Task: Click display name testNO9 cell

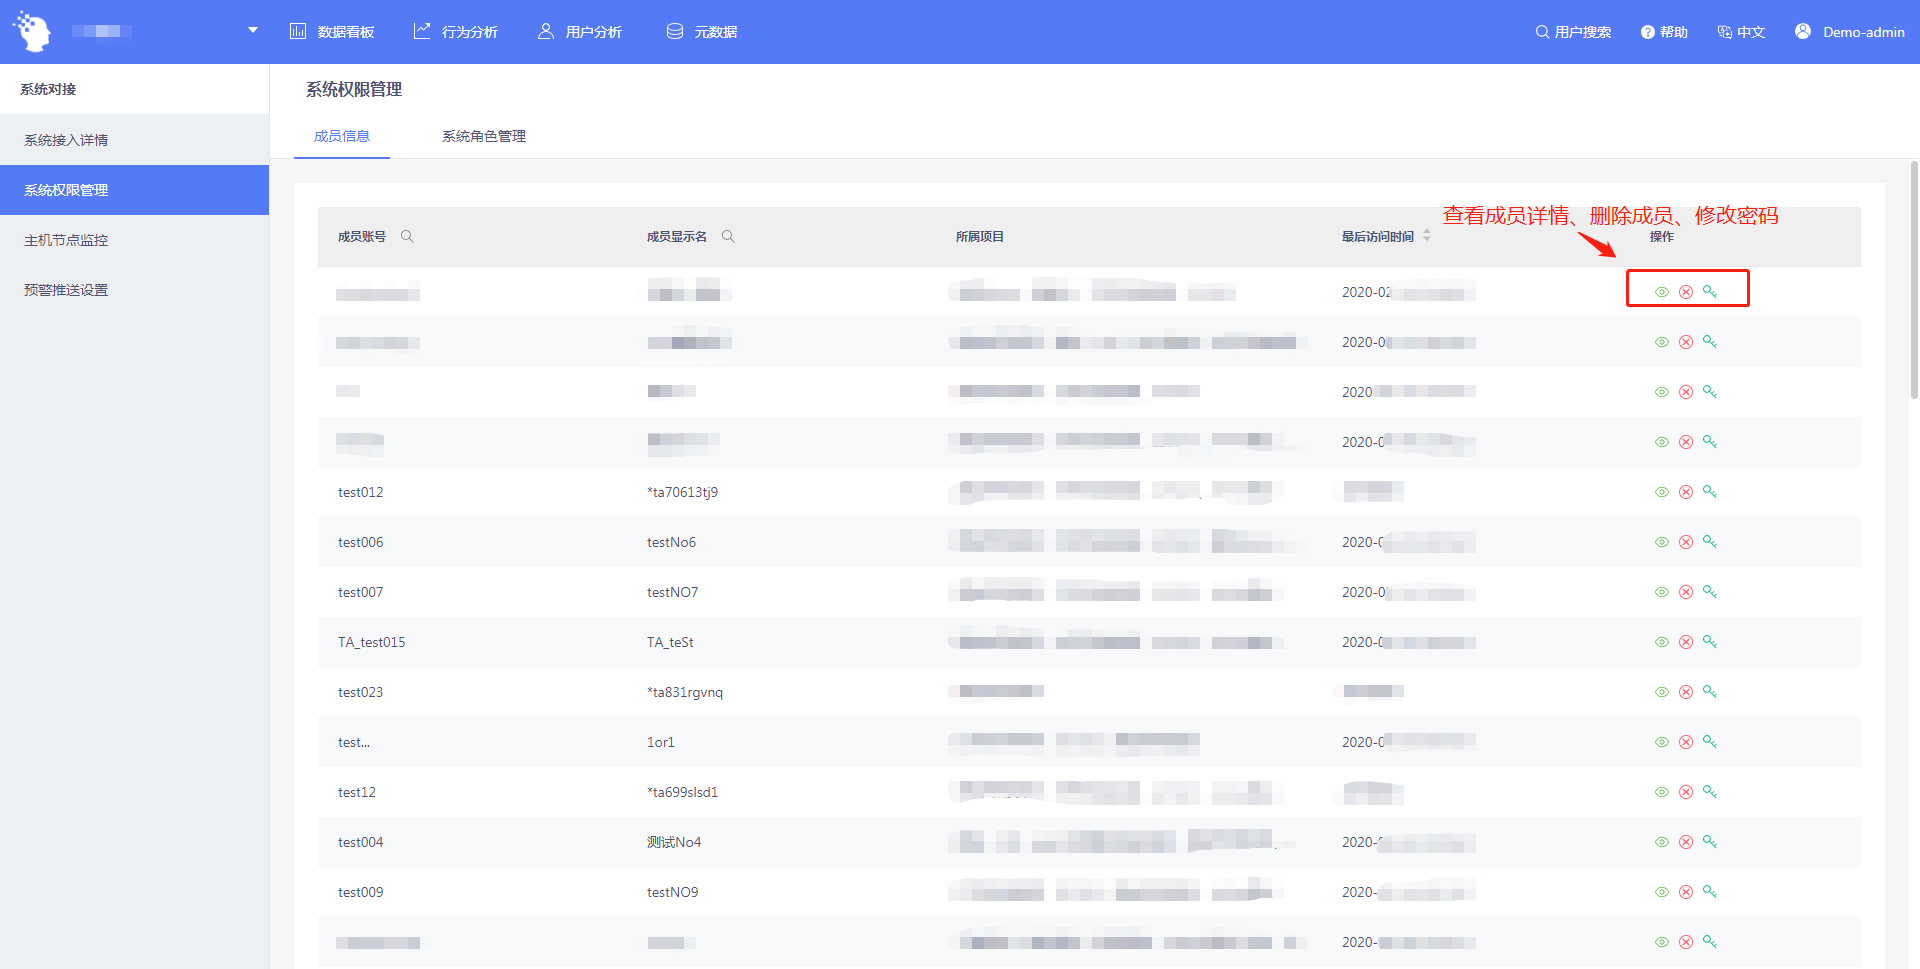Action: click(673, 892)
